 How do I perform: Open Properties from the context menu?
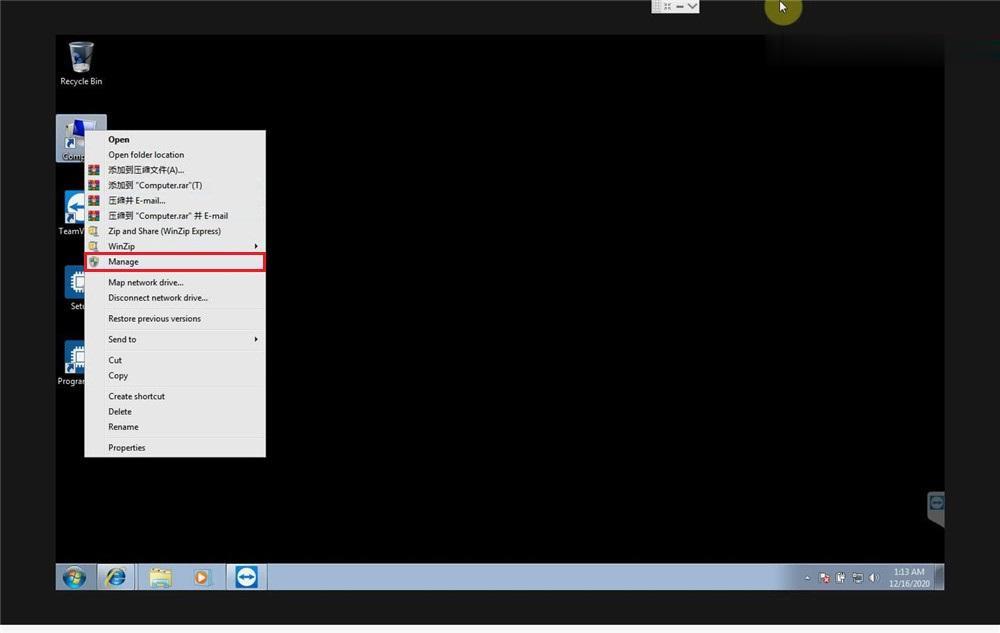175,448
